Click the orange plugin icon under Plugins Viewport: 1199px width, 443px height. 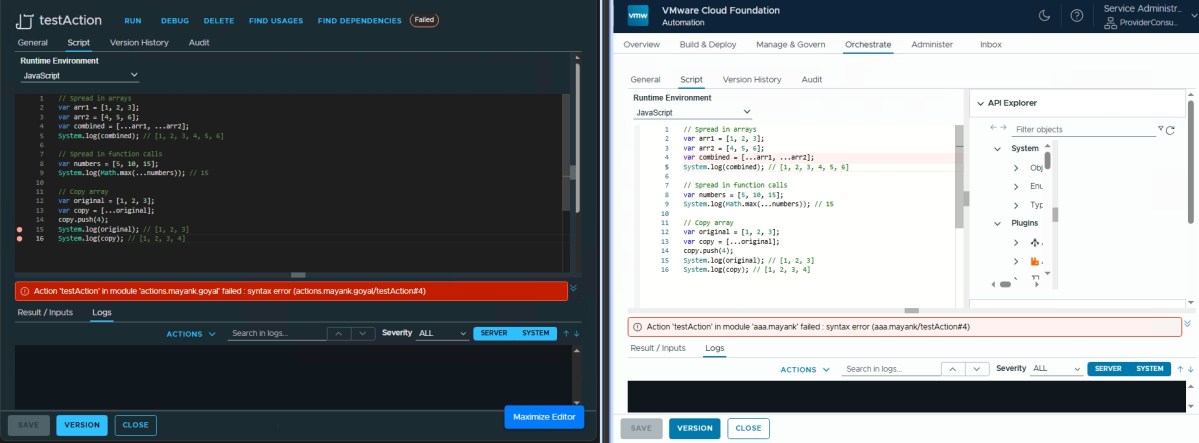tap(1035, 262)
